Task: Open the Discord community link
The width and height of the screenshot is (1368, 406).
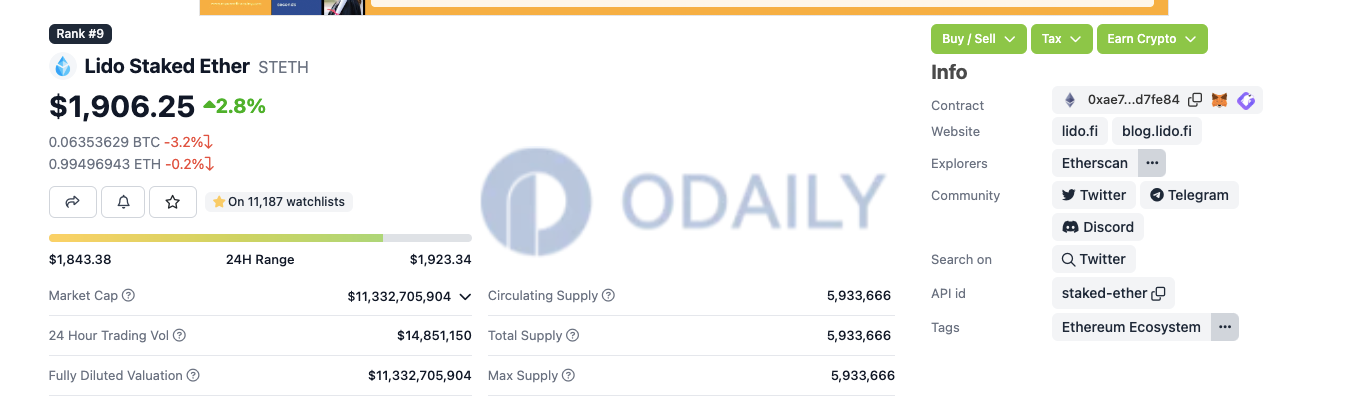Action: (1098, 227)
